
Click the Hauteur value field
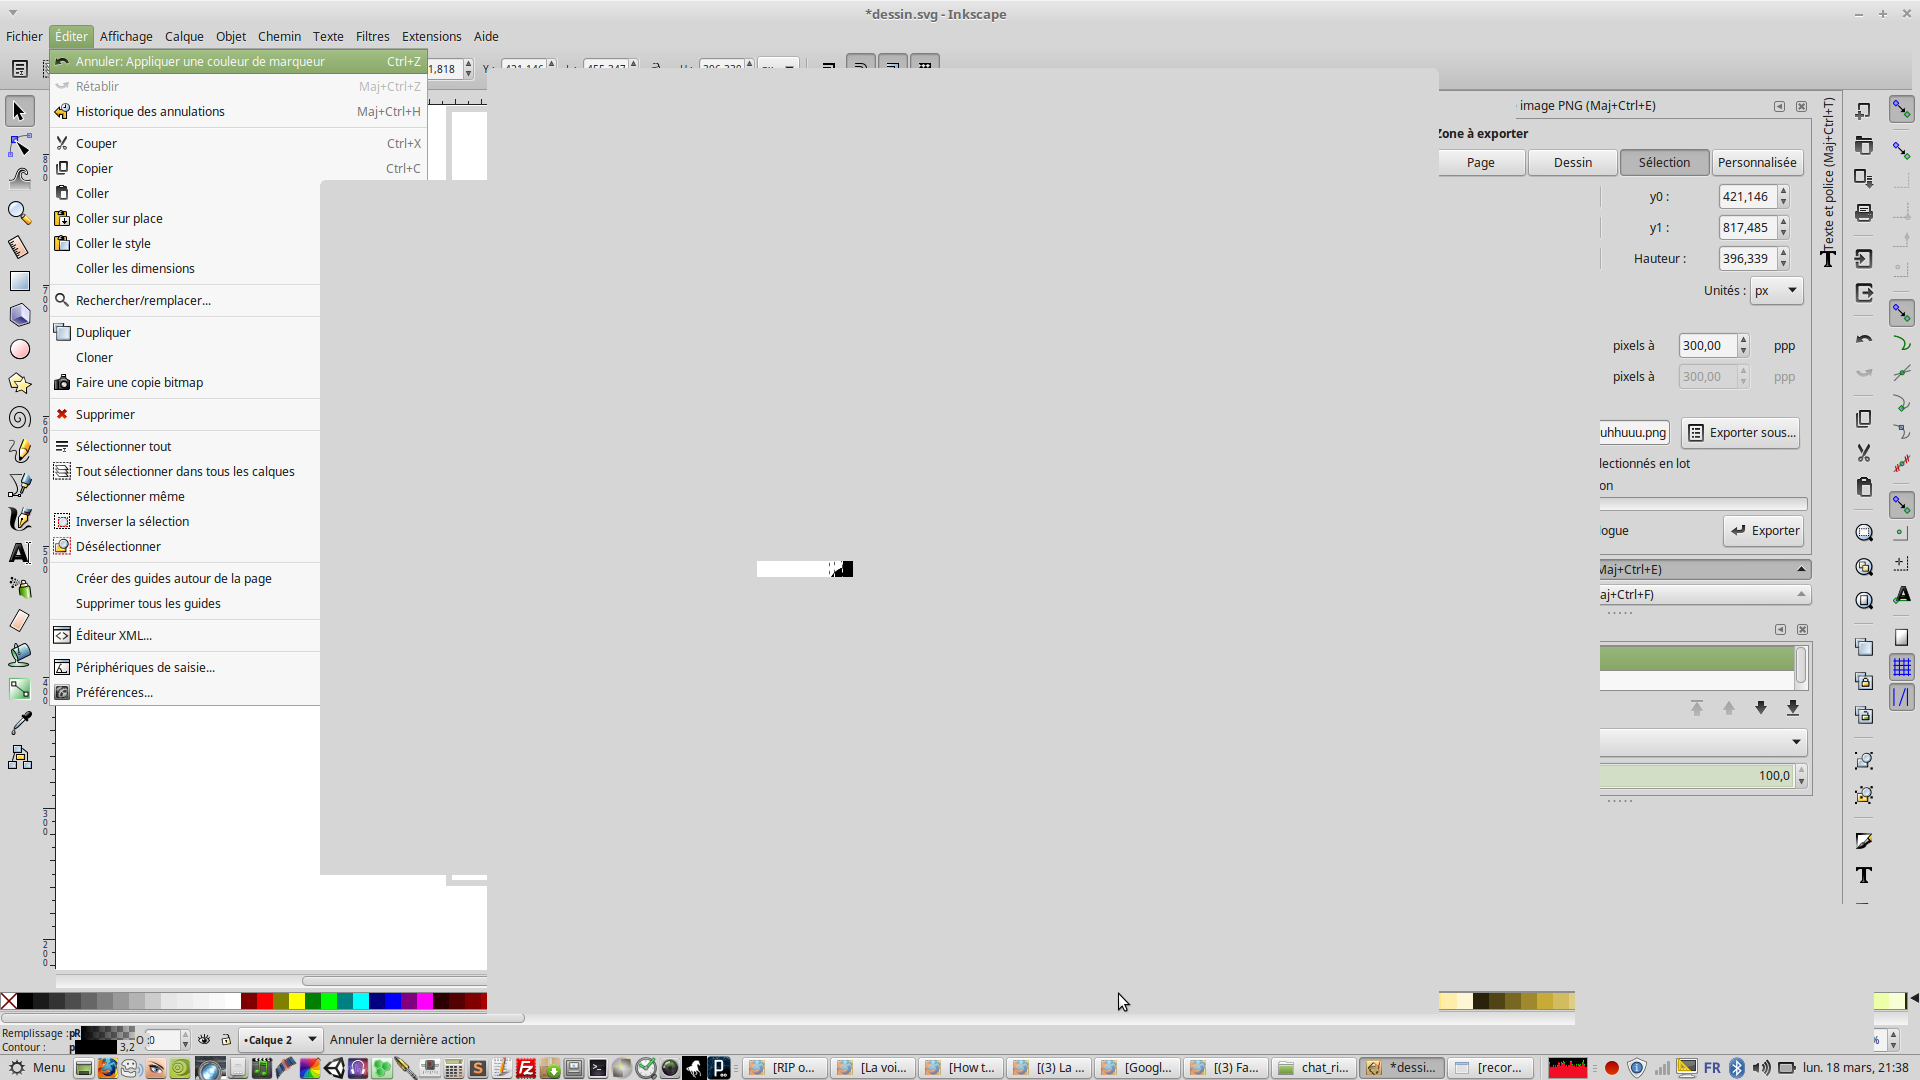coord(1746,259)
